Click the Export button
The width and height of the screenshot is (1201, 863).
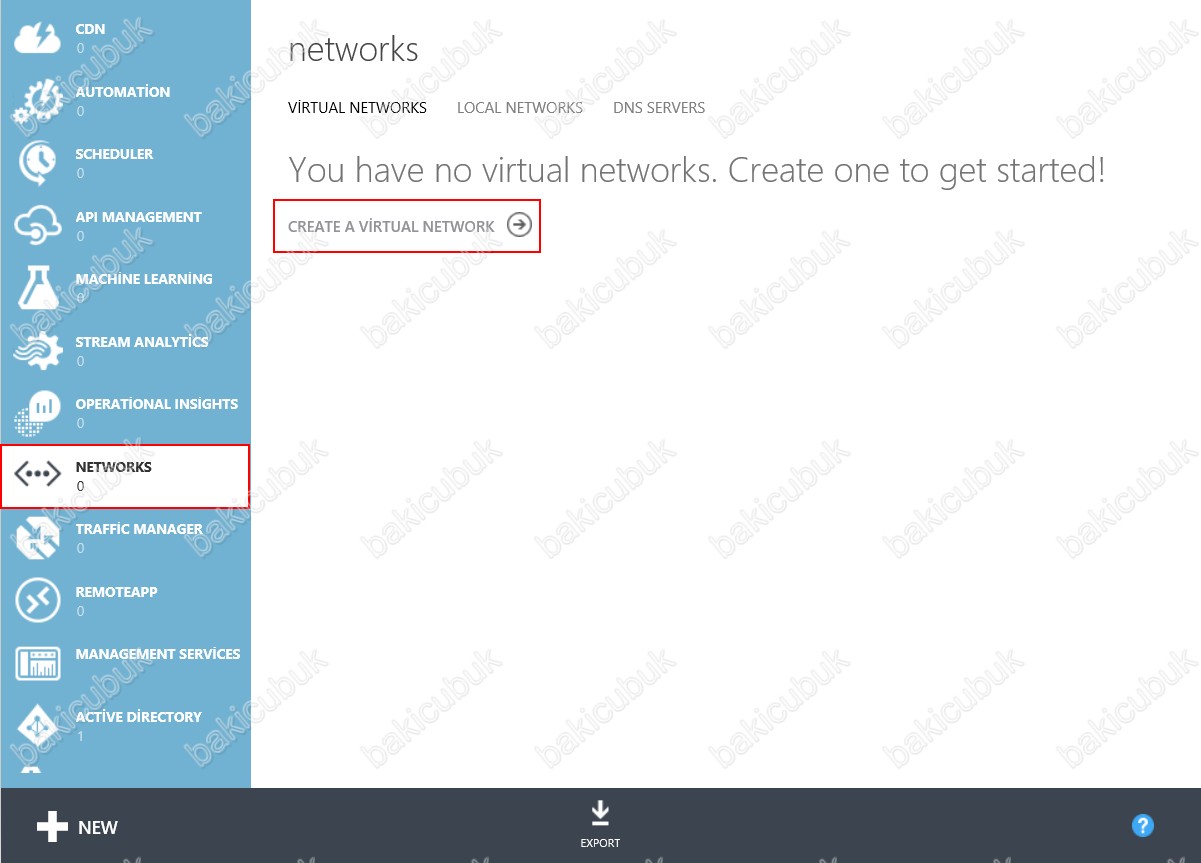[600, 825]
